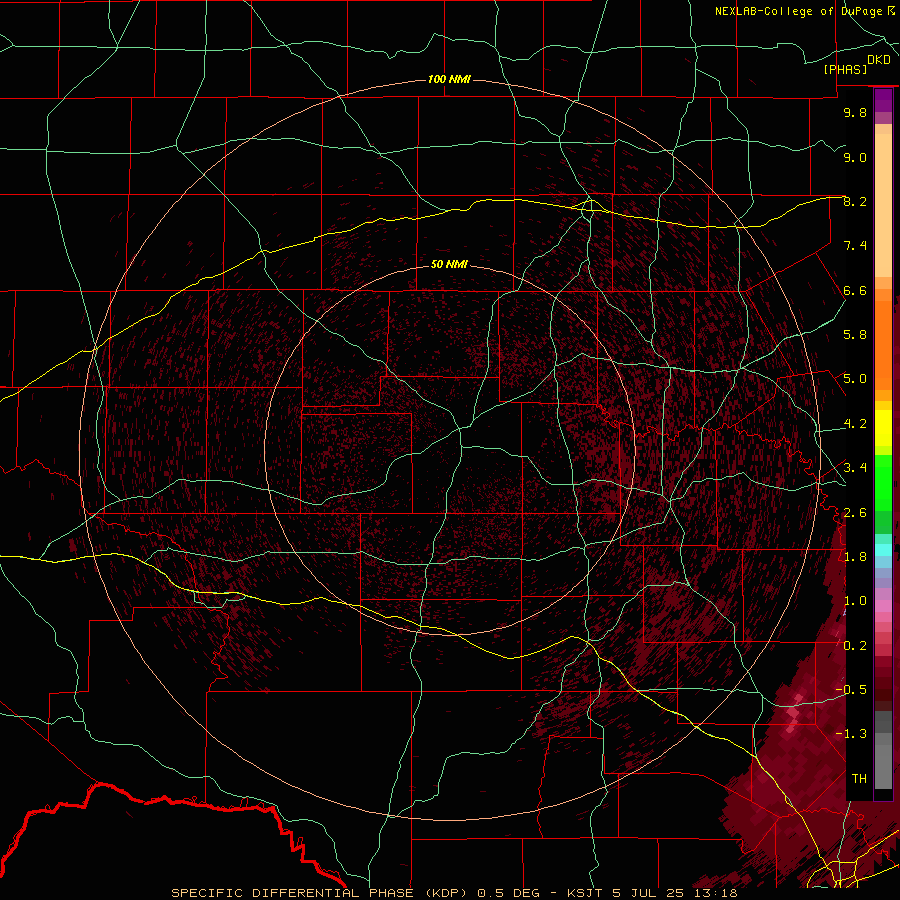The height and width of the screenshot is (900, 900).
Task: Click the 9.0 value on the color scale
Action: (x=855, y=157)
